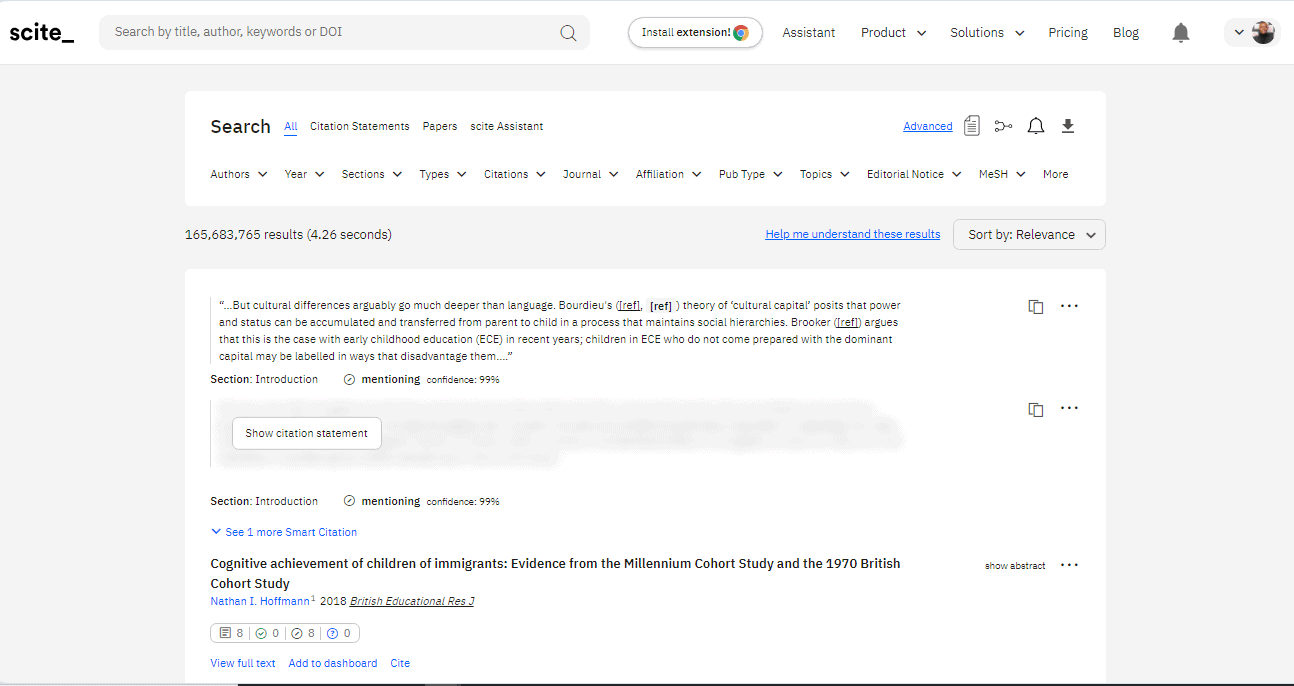Expand the Sort by: Relevance dropdown
1294x686 pixels.
tap(1028, 234)
